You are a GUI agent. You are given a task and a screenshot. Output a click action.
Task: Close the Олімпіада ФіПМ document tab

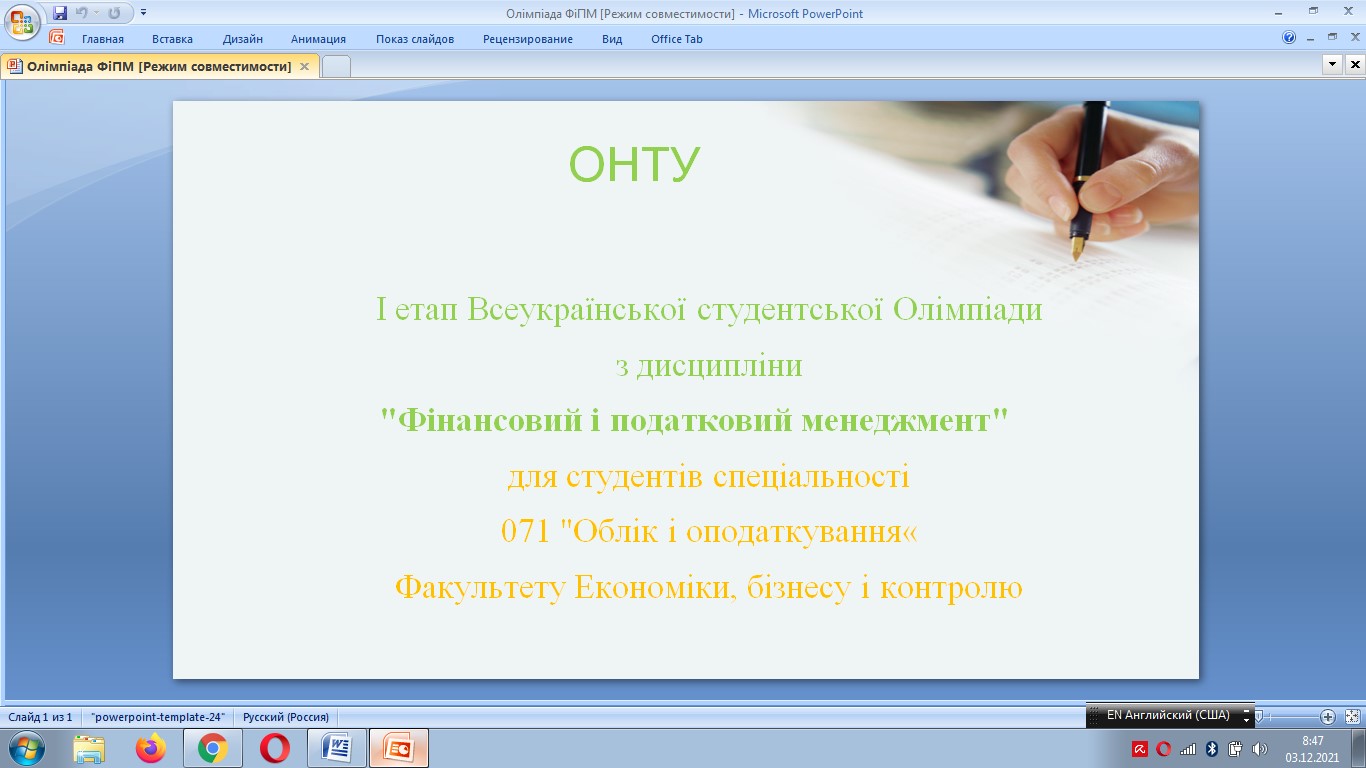[x=304, y=66]
